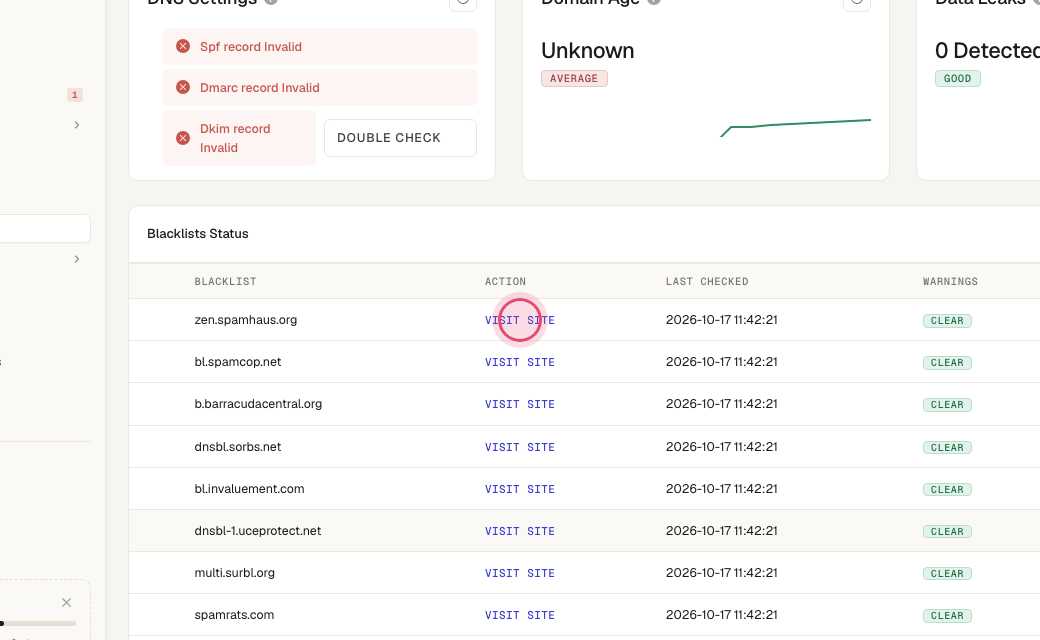Click the Unknown domain age value
The image size is (1040, 640).
point(588,50)
